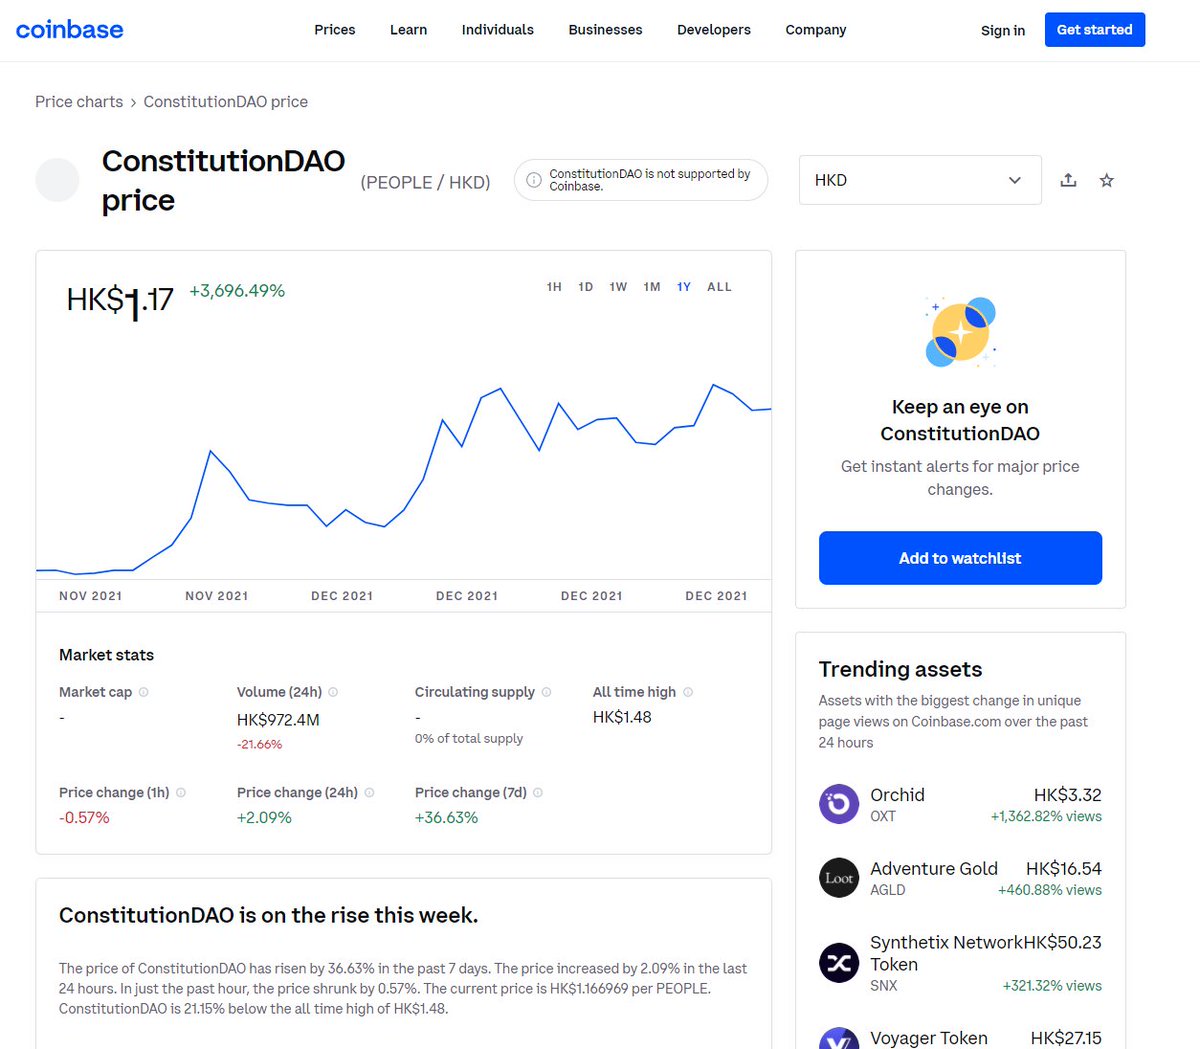The width and height of the screenshot is (1200, 1049).
Task: Click the Price change (1h) info icon
Action: click(x=181, y=792)
